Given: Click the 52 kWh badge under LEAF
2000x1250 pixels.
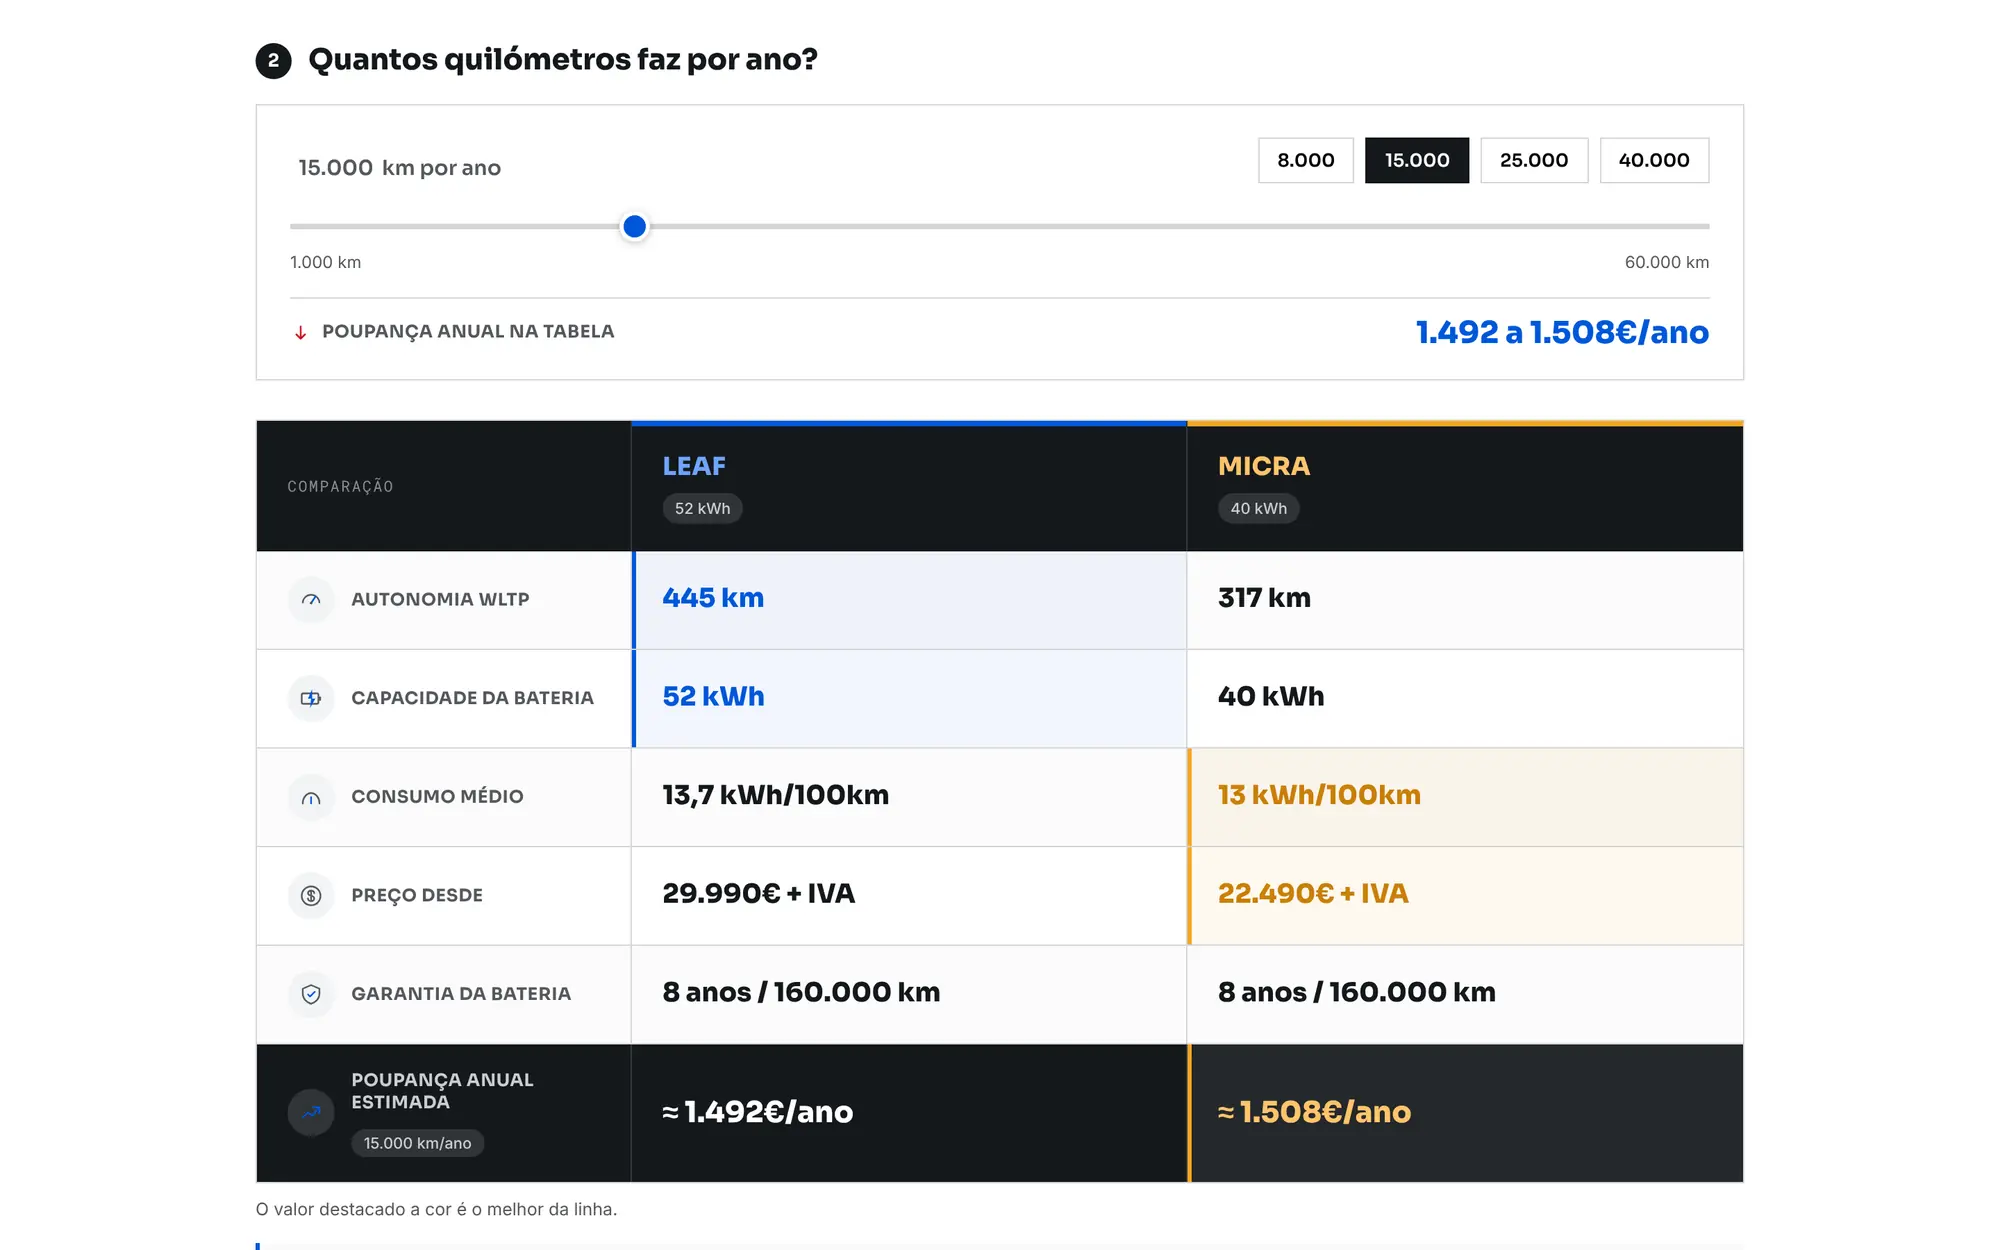Looking at the screenshot, I should 702,508.
